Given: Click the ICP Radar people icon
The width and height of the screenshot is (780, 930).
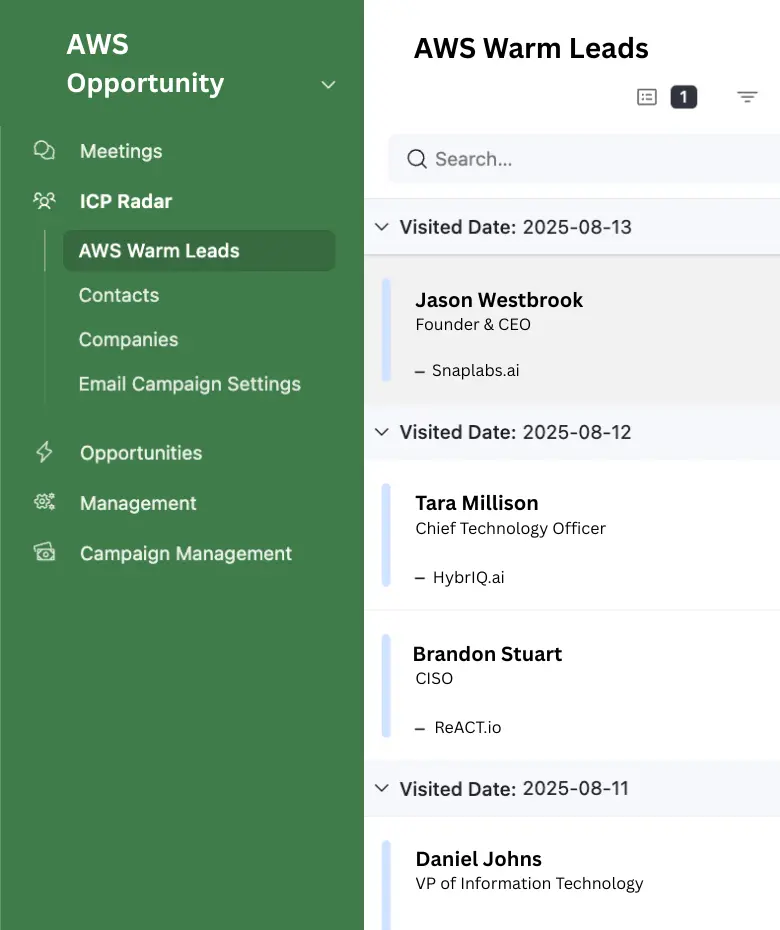Looking at the screenshot, I should click(44, 201).
